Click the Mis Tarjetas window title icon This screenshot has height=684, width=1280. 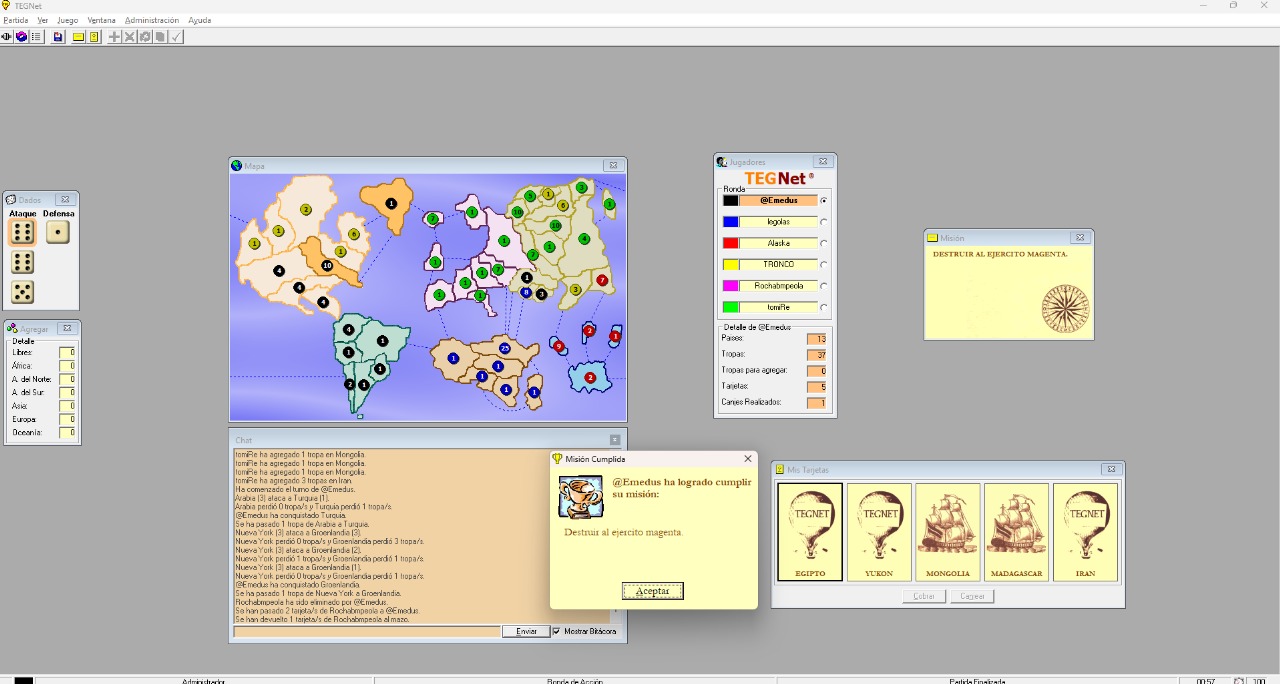[x=779, y=469]
